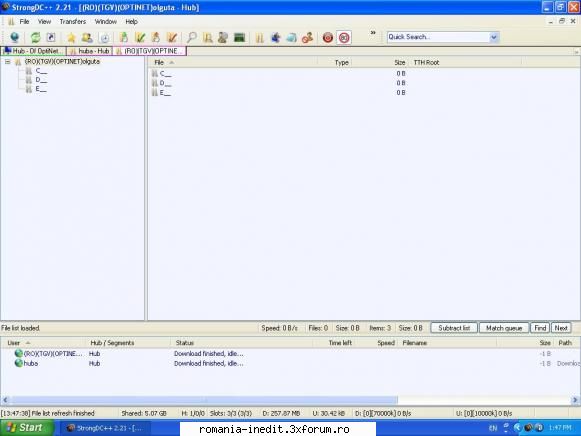Open Upload Queue toolbar icon

tap(156, 37)
